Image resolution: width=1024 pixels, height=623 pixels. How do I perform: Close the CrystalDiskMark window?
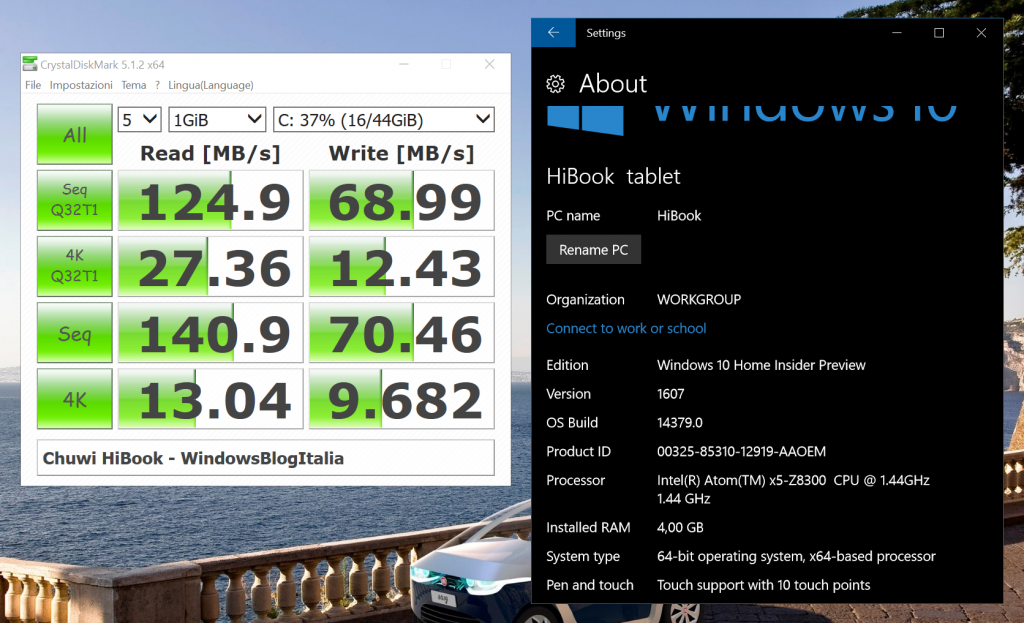(489, 64)
